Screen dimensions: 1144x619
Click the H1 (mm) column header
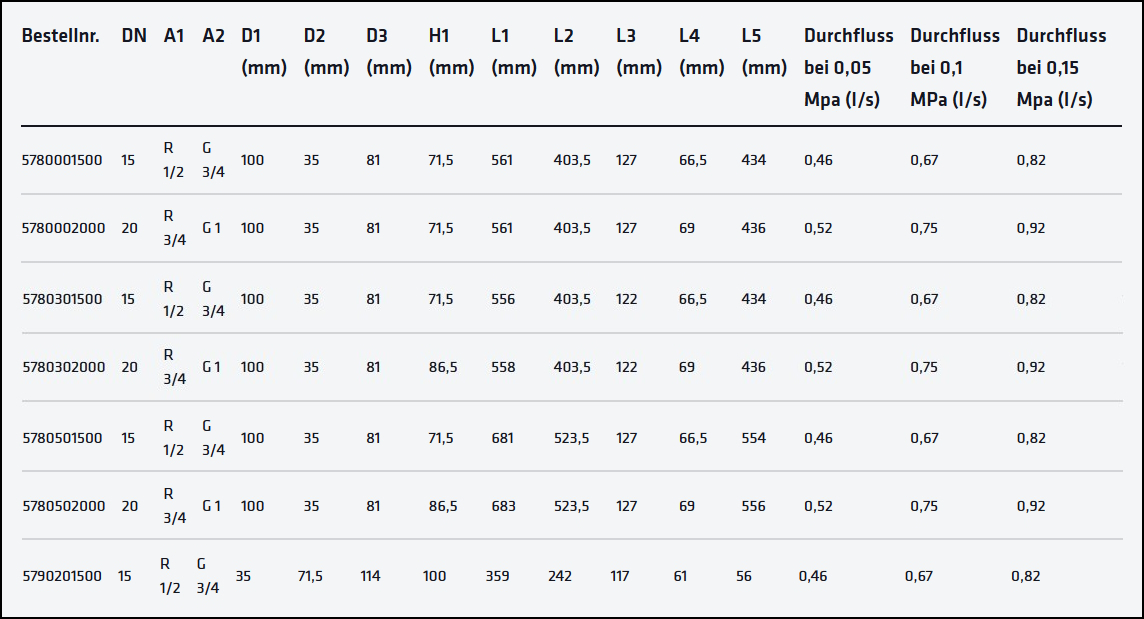pos(451,52)
